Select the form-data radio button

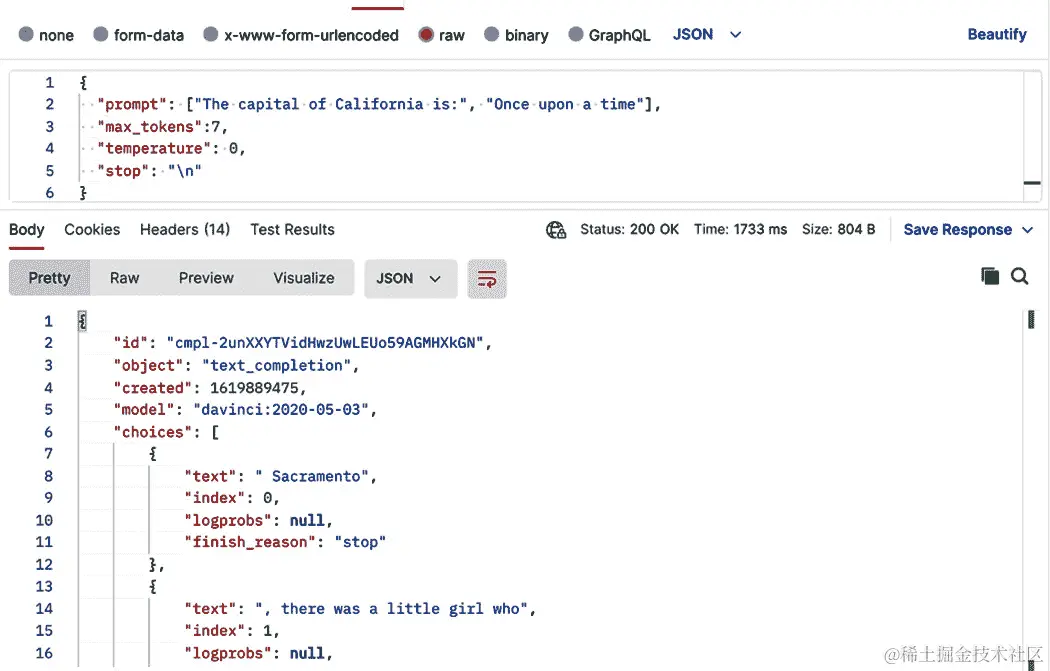tap(100, 34)
